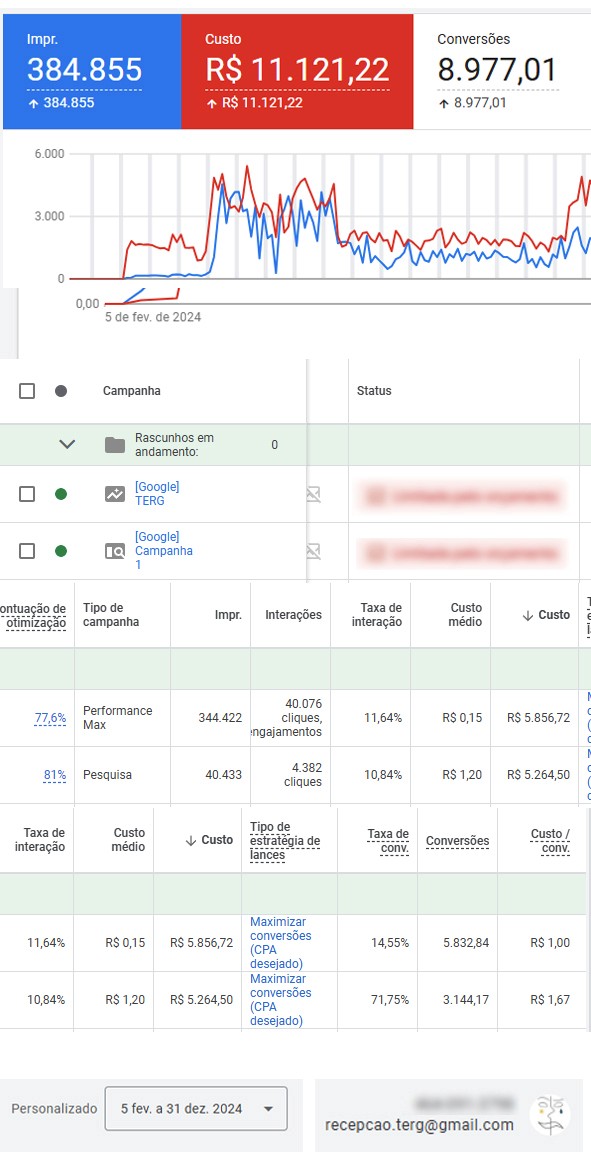Viewport: 591px width, 1168px height.
Task: Tick the checkbox for Campanha 1
Action: 27,551
